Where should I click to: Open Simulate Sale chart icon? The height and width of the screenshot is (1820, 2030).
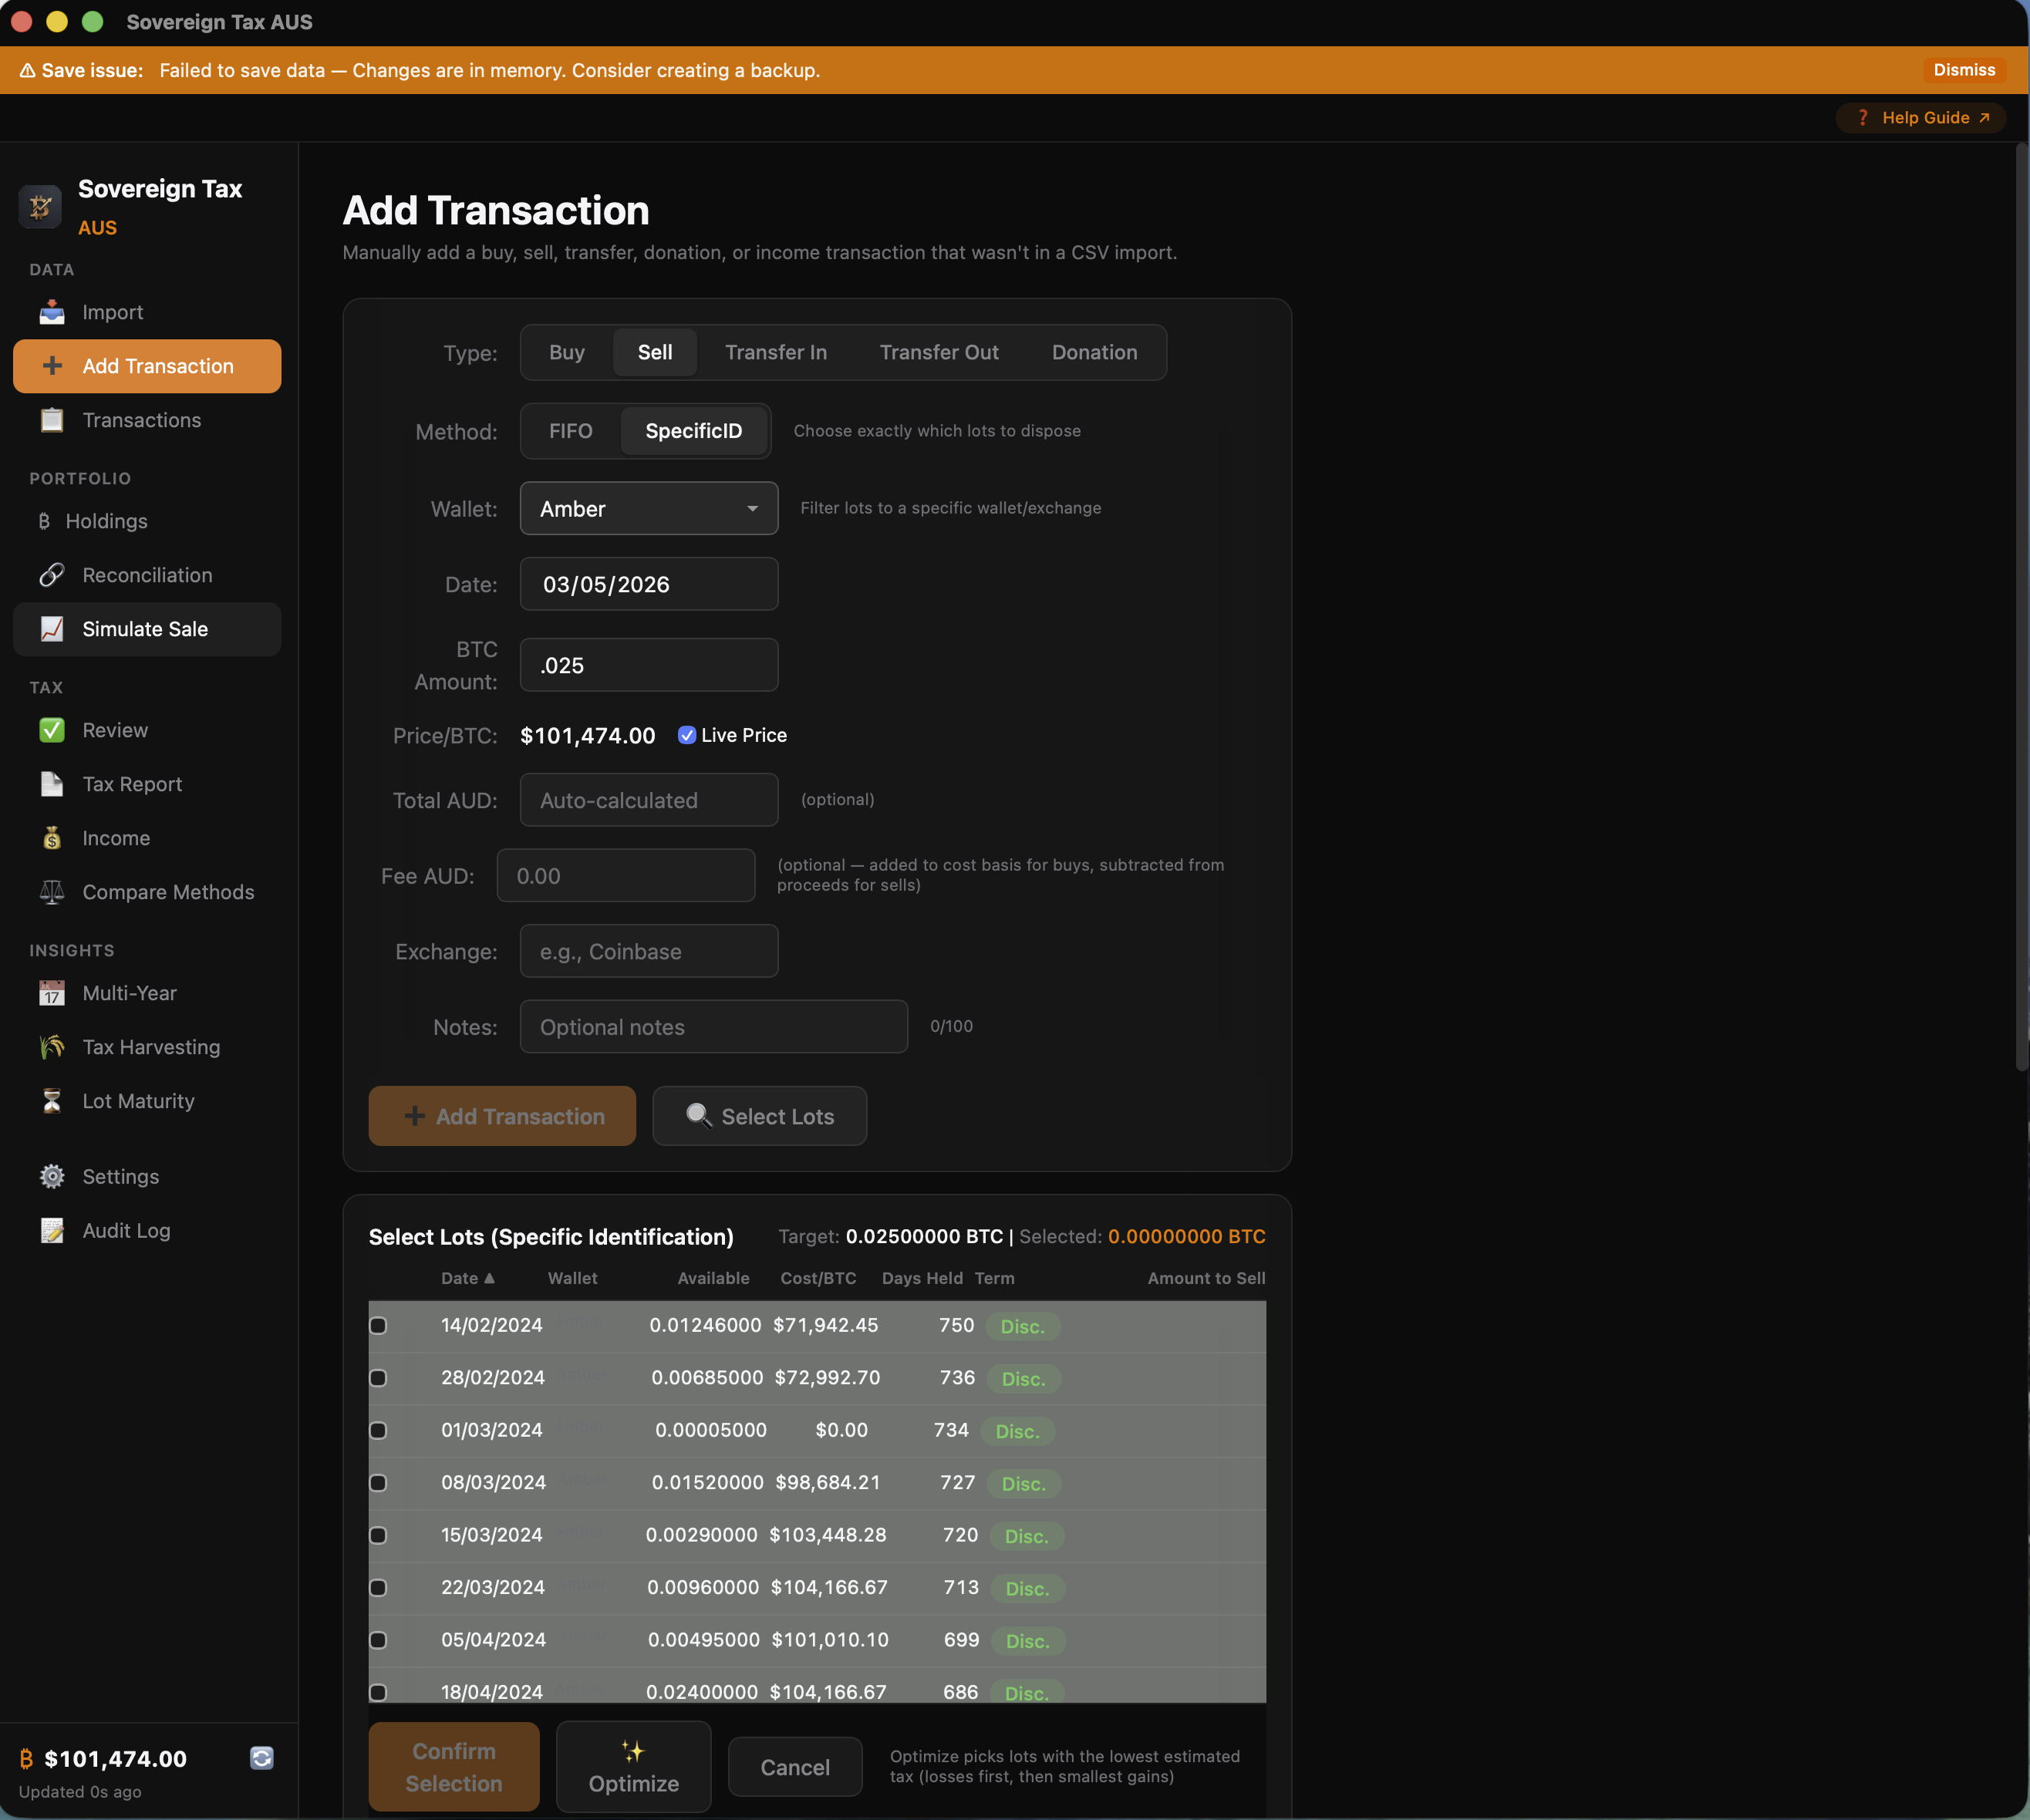pyautogui.click(x=52, y=629)
